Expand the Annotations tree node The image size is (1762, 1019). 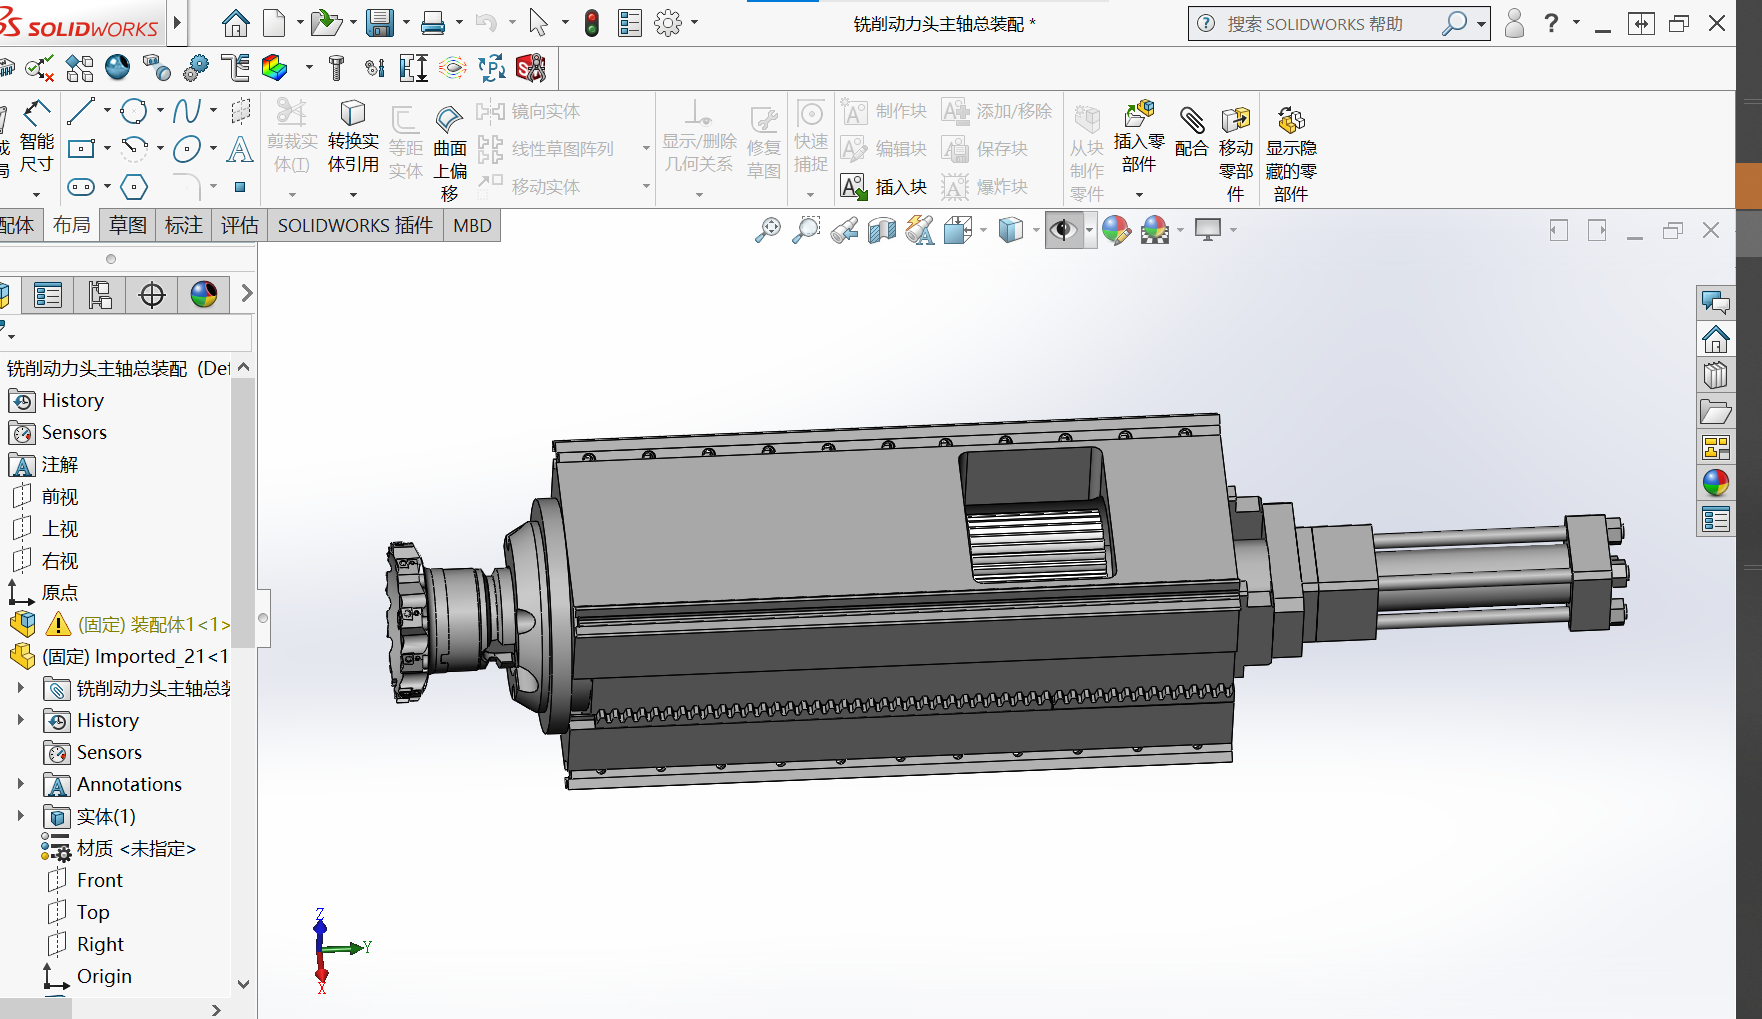click(x=20, y=784)
